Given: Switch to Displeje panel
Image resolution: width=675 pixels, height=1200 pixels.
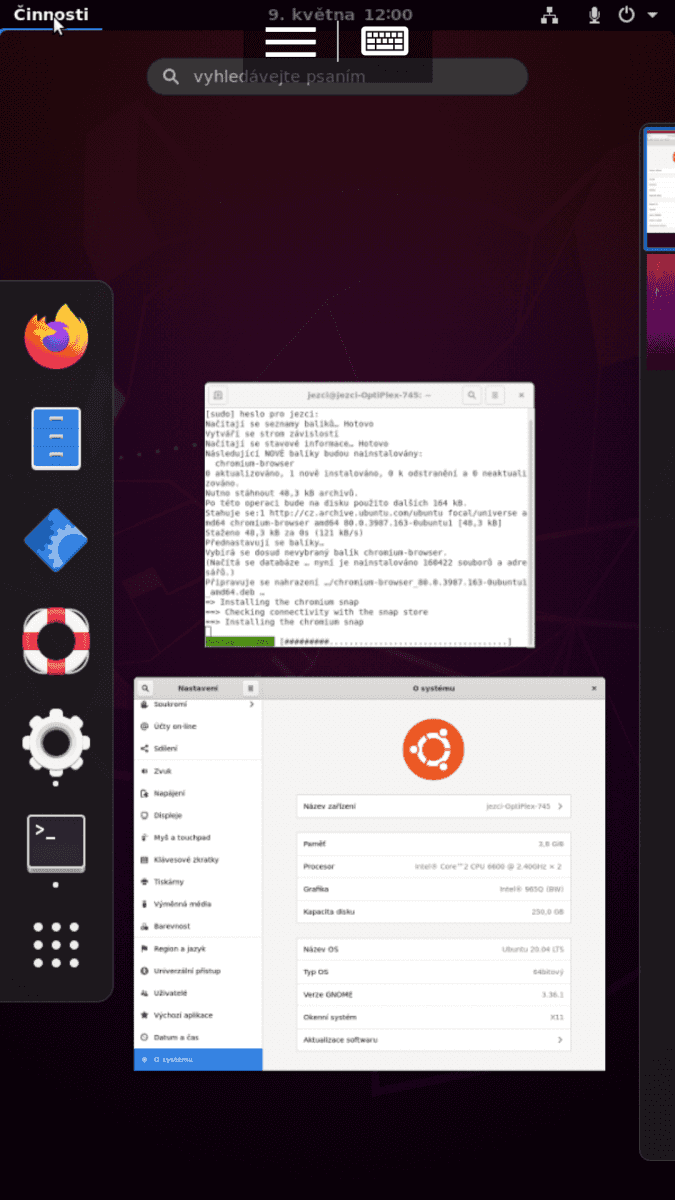Looking at the screenshot, I should 198,815.
